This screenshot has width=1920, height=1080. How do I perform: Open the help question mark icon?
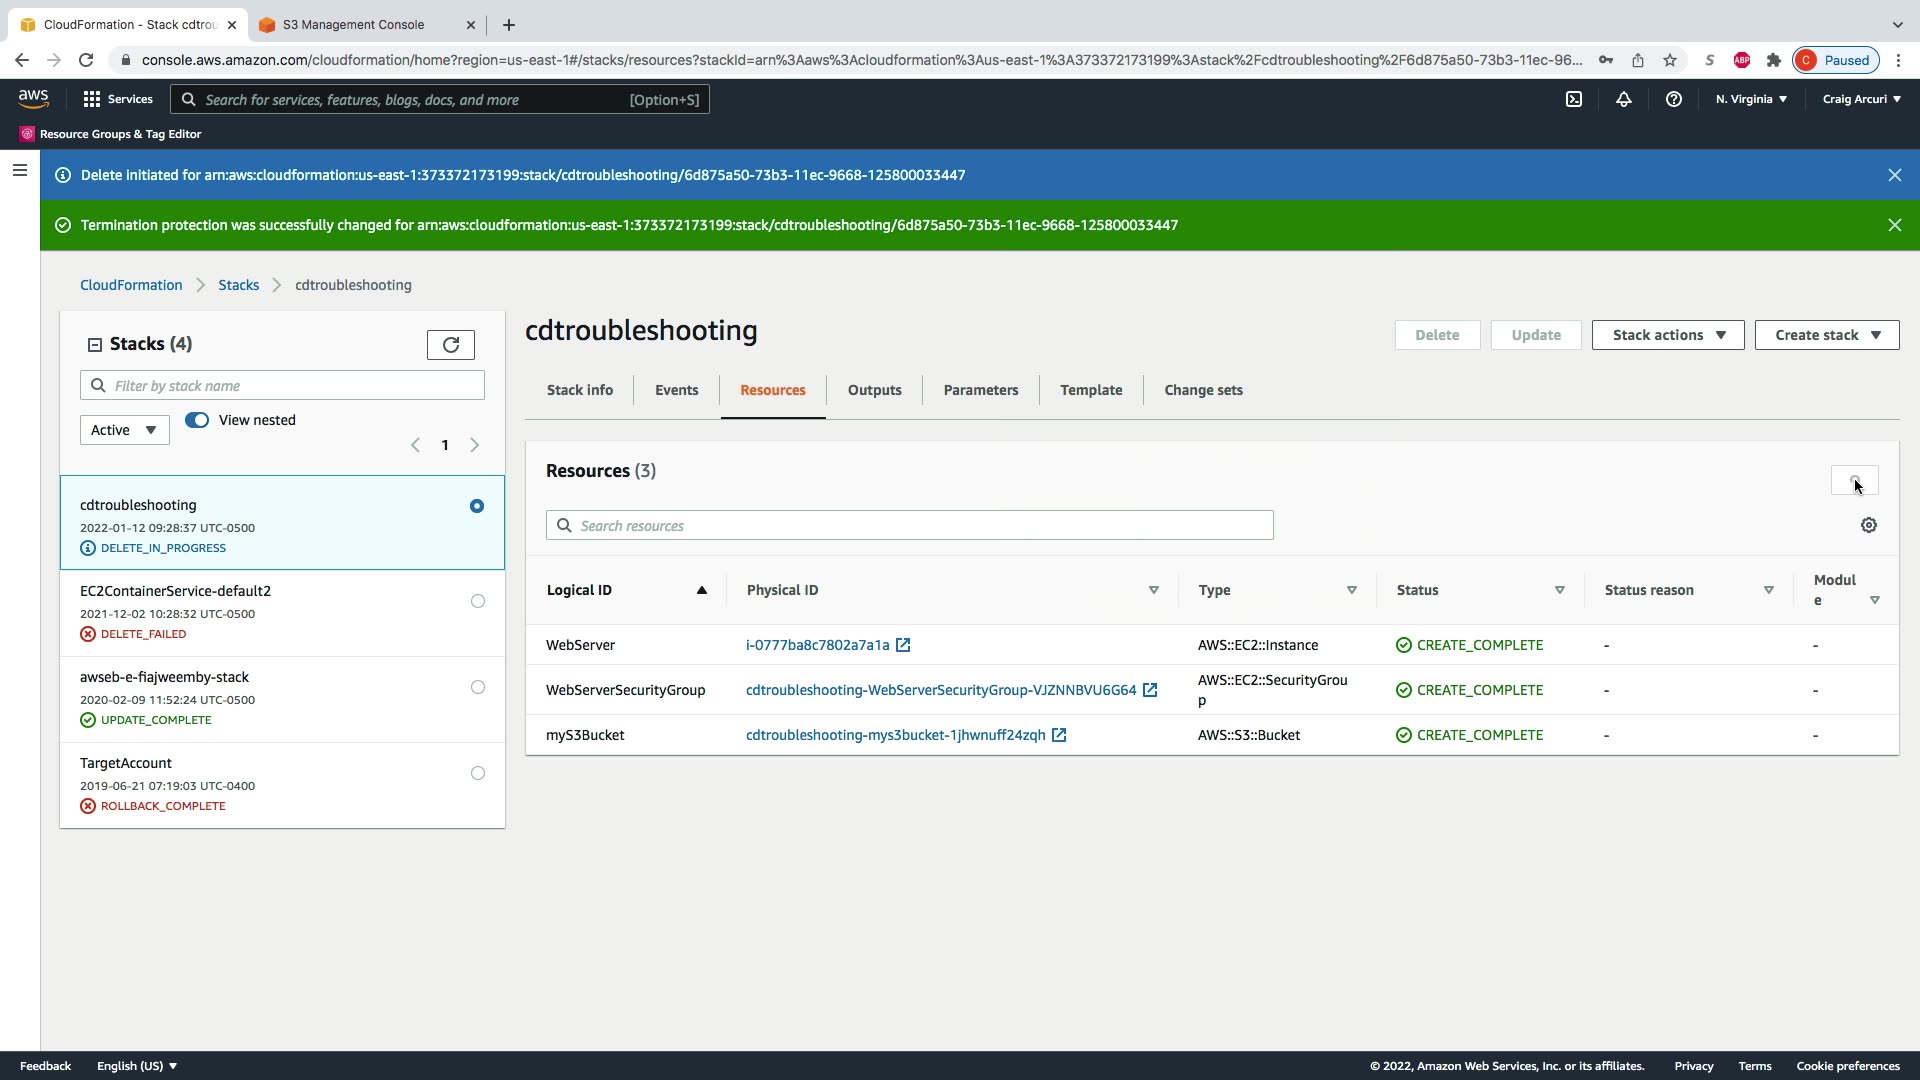tap(1673, 99)
